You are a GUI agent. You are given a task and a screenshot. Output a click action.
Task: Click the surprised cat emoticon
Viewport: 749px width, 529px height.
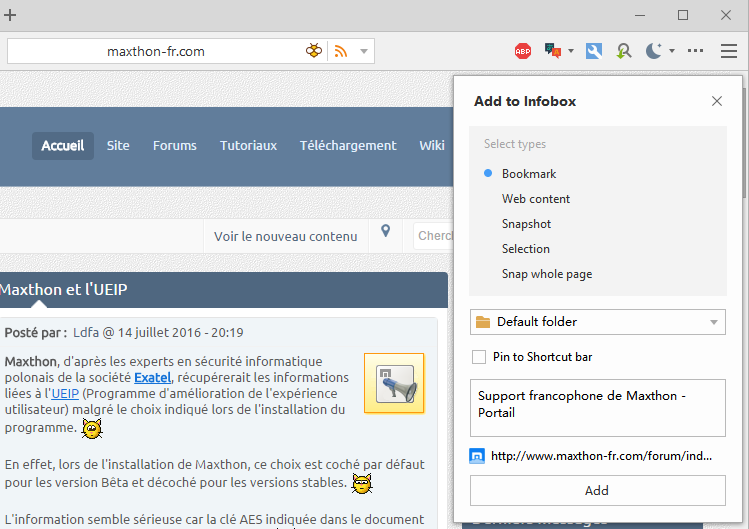click(92, 428)
